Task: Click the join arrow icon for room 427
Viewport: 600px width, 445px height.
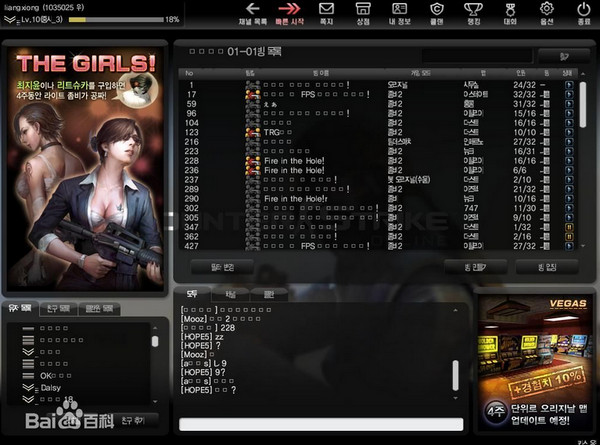Action: tap(569, 246)
